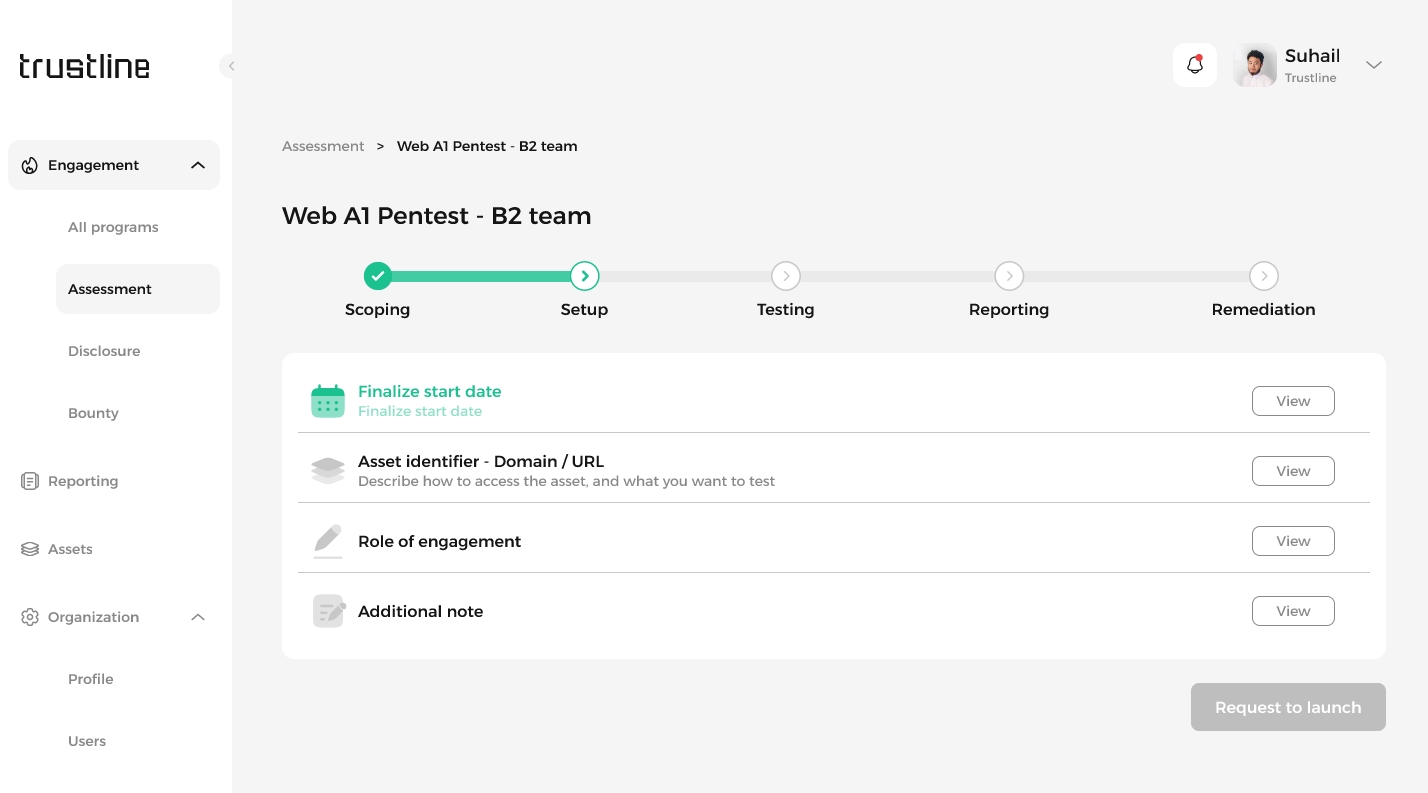Collapse the sidebar using the arrow handle
Viewport: 1428px width, 793px height.
coord(230,66)
